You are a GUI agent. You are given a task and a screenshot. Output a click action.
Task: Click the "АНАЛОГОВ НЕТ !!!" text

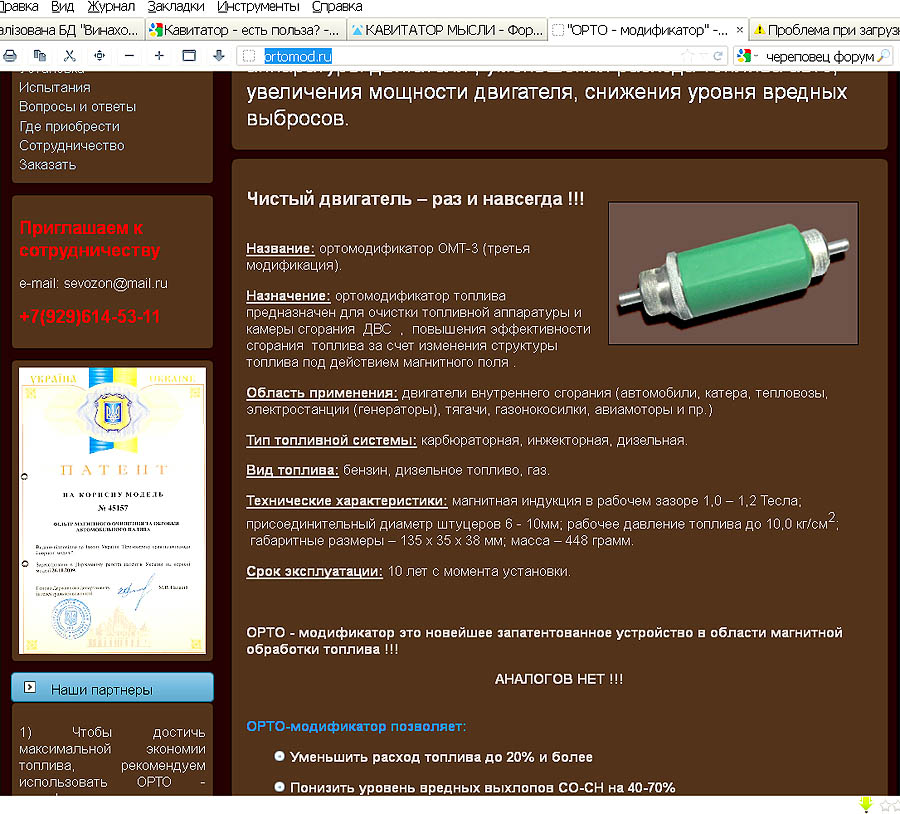[x=558, y=679]
